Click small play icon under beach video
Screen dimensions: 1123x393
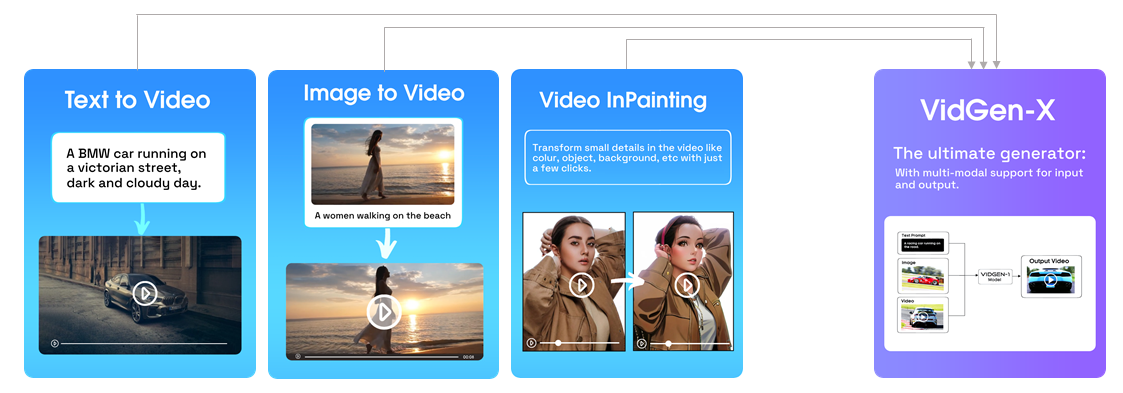click(x=298, y=356)
